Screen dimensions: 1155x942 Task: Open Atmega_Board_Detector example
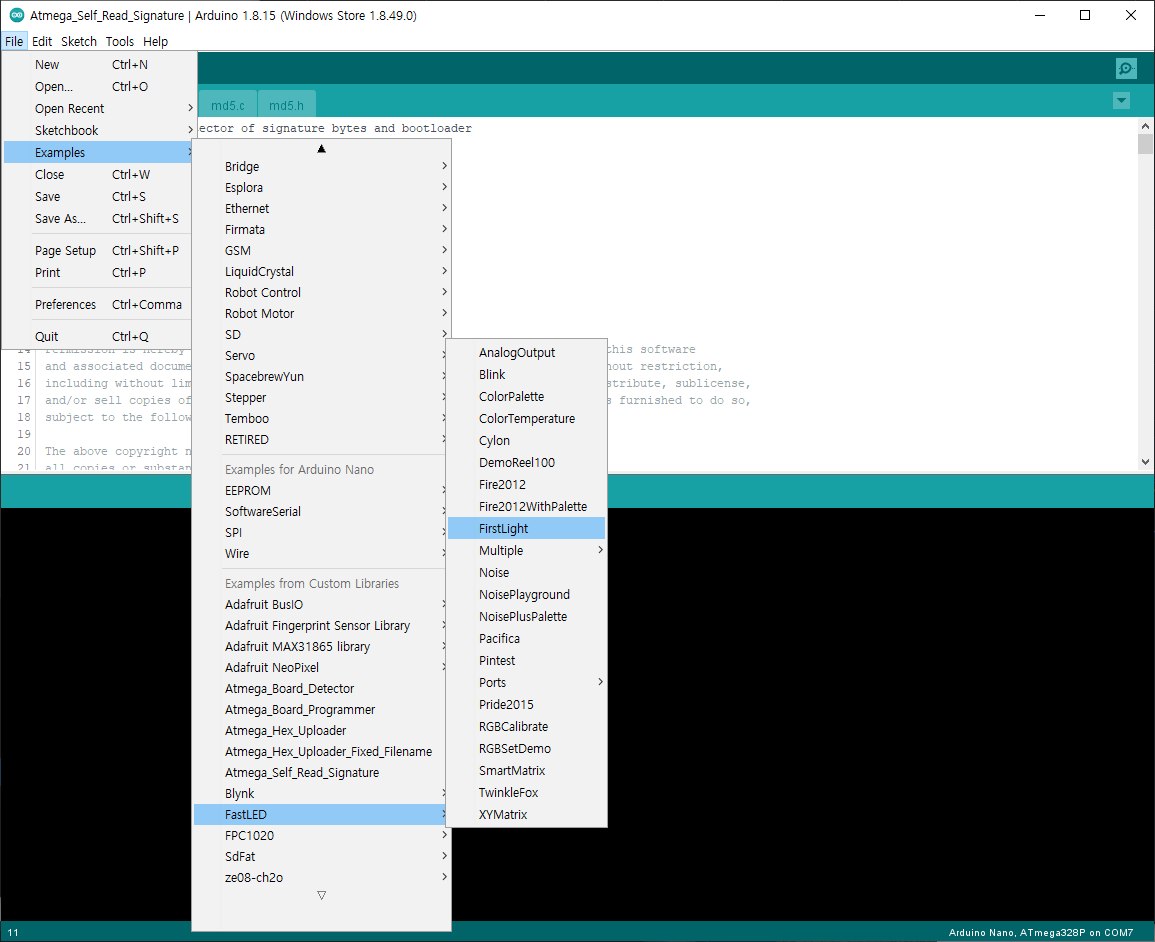(x=320, y=689)
